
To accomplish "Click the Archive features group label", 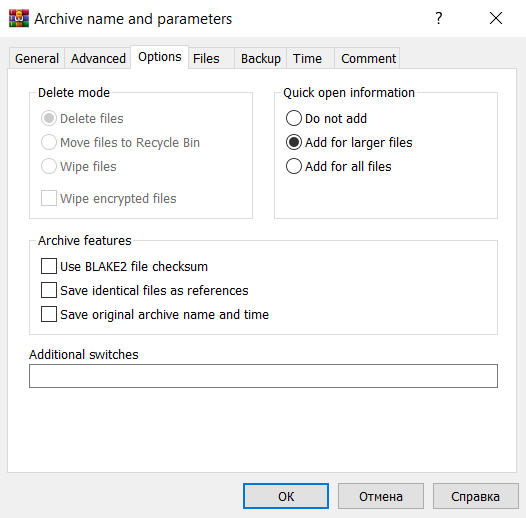I will pyautogui.click(x=85, y=241).
